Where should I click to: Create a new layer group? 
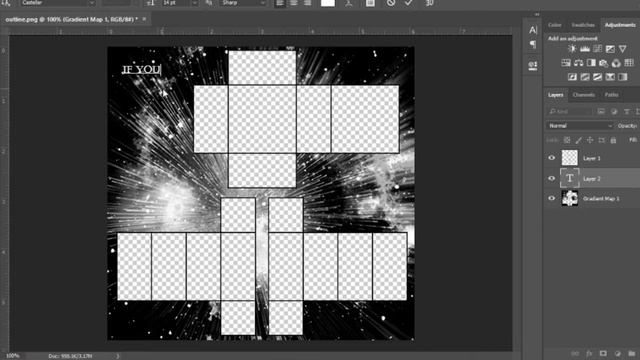coord(632,353)
